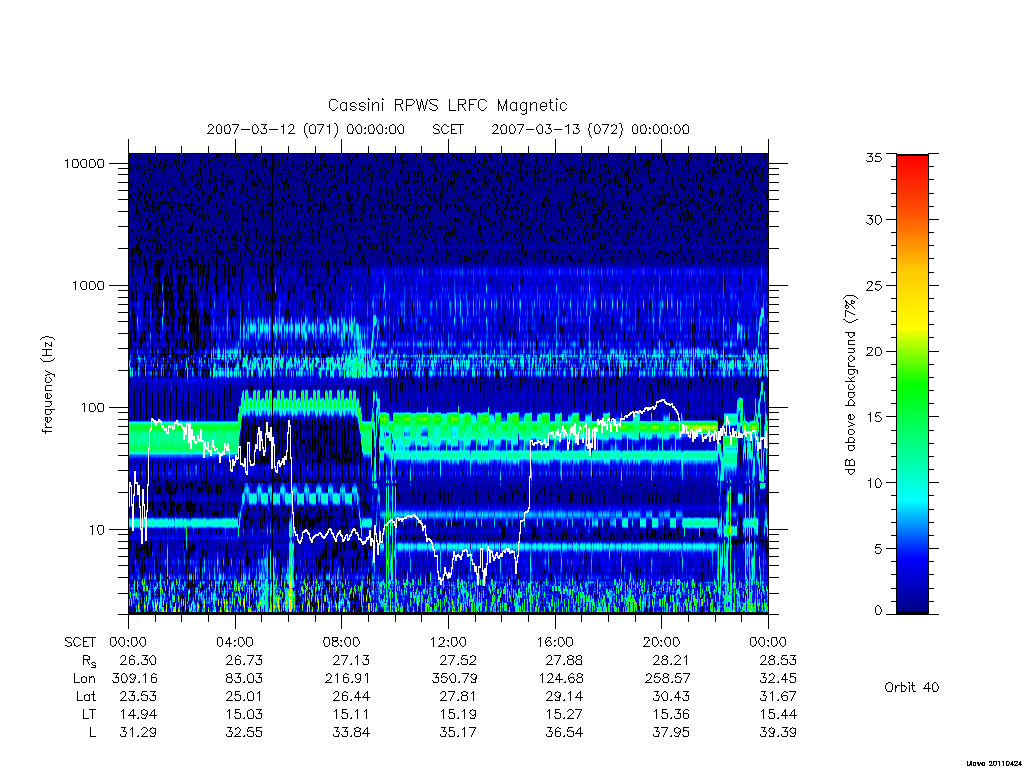The image size is (1024, 768).
Task: Select the start time "2007-03-12 (071) 00:00:00"
Action: [306, 129]
